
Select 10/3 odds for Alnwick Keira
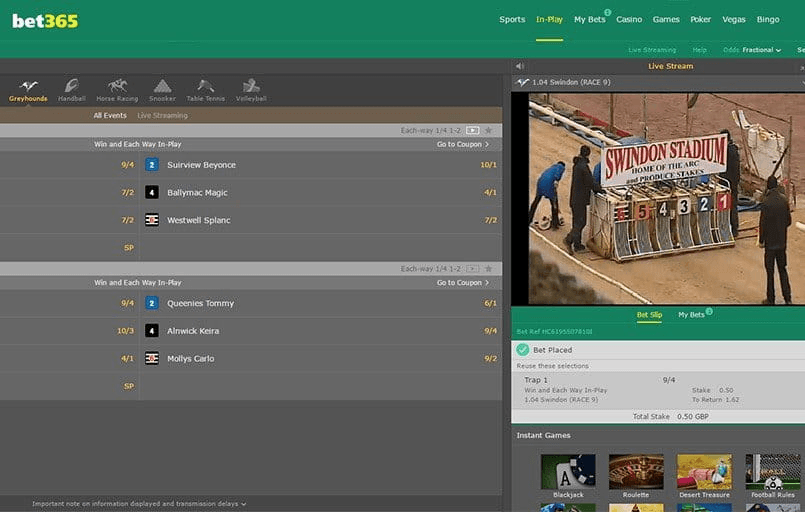[125, 331]
